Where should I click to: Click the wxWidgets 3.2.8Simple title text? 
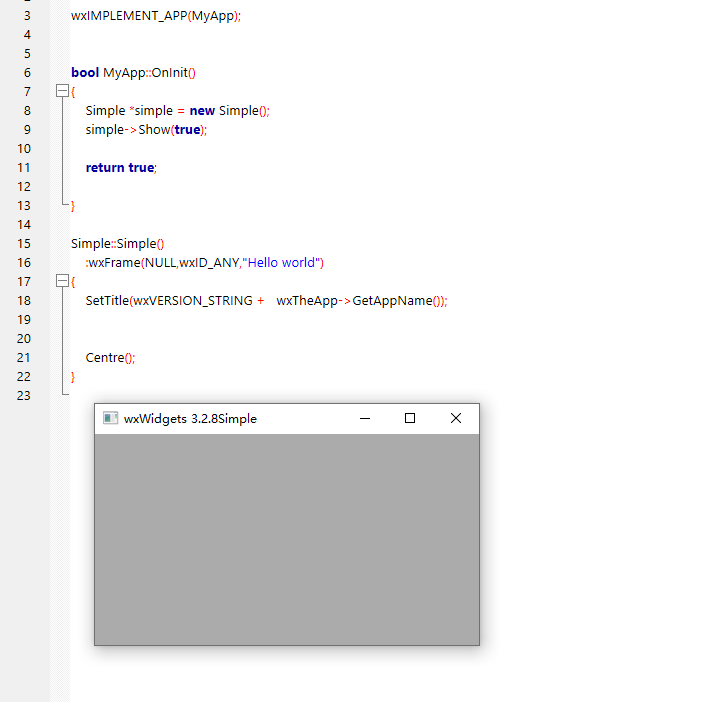[x=190, y=419]
